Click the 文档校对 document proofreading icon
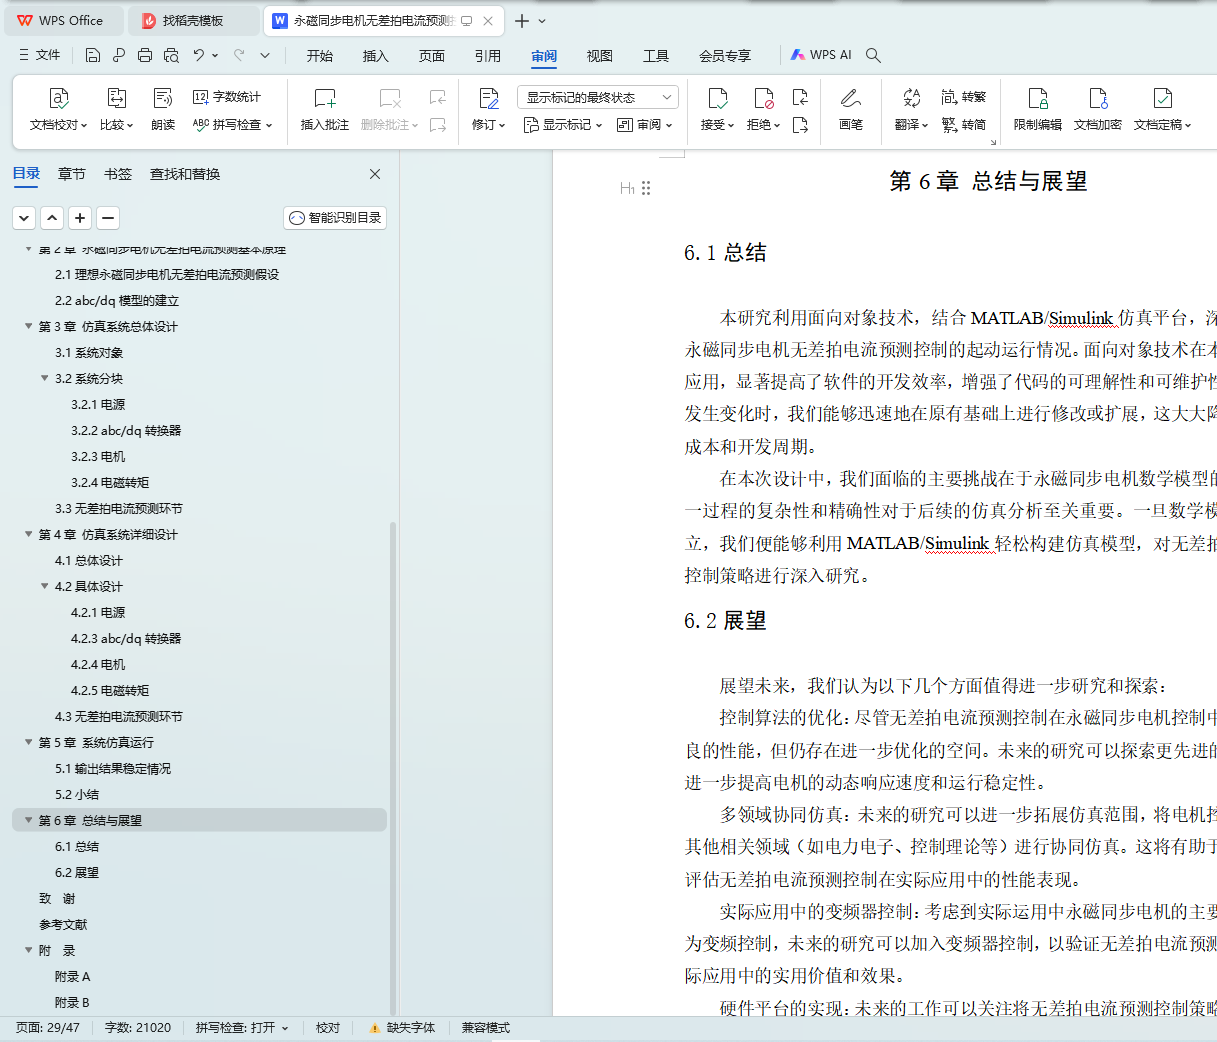 [59, 98]
